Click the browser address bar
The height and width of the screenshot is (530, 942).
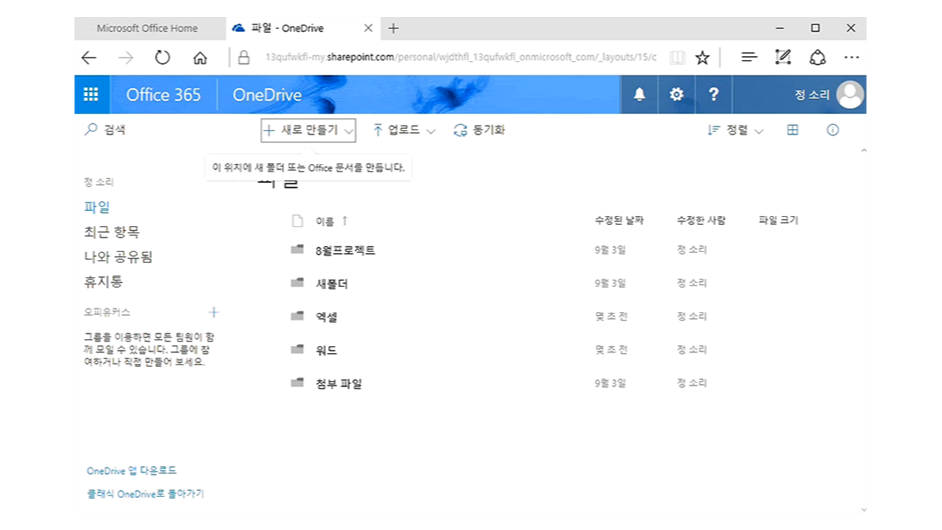coord(461,57)
